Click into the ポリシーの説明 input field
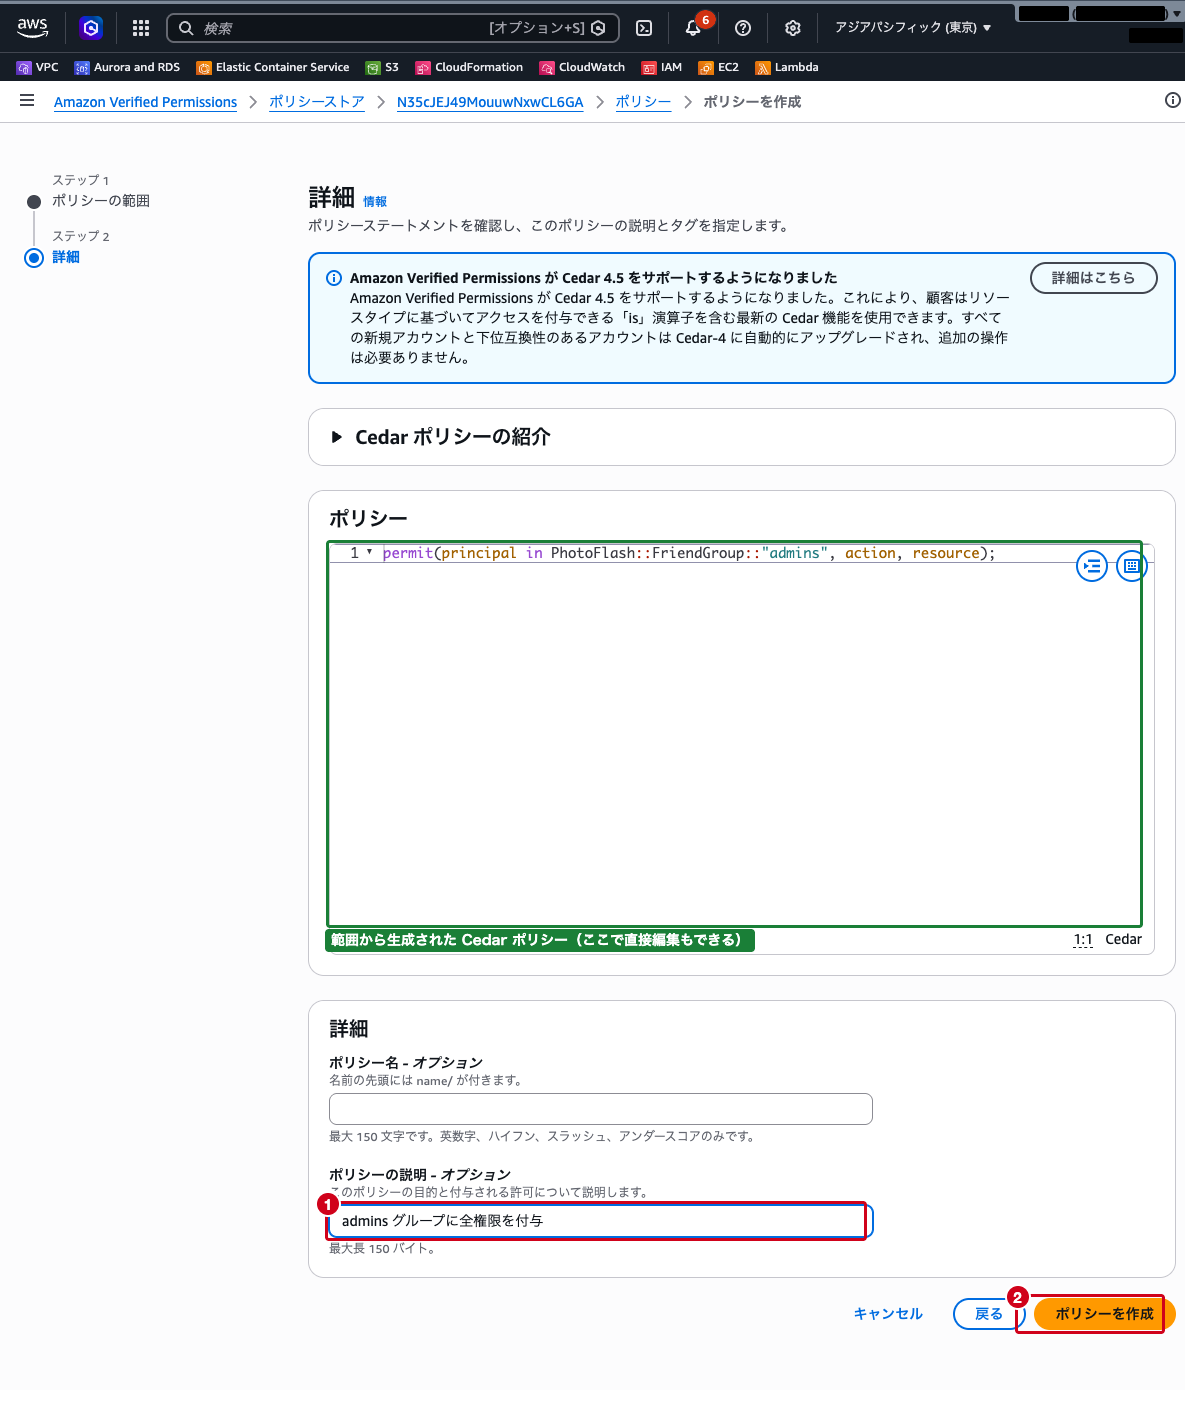Image resolution: width=1185 pixels, height=1425 pixels. 601,1221
